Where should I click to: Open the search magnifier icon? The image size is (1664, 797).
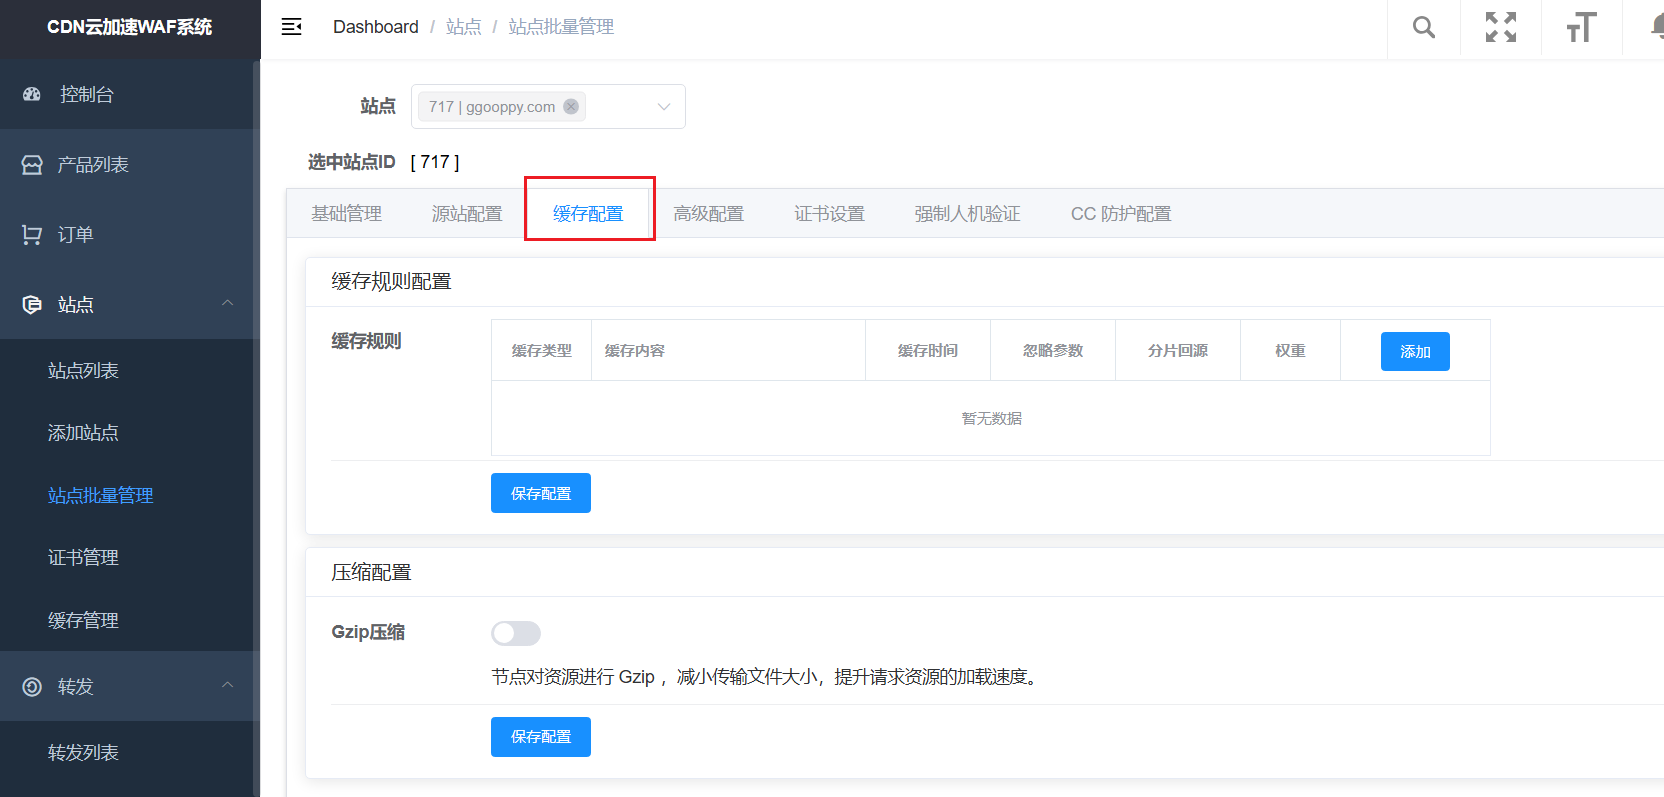pos(1423,28)
